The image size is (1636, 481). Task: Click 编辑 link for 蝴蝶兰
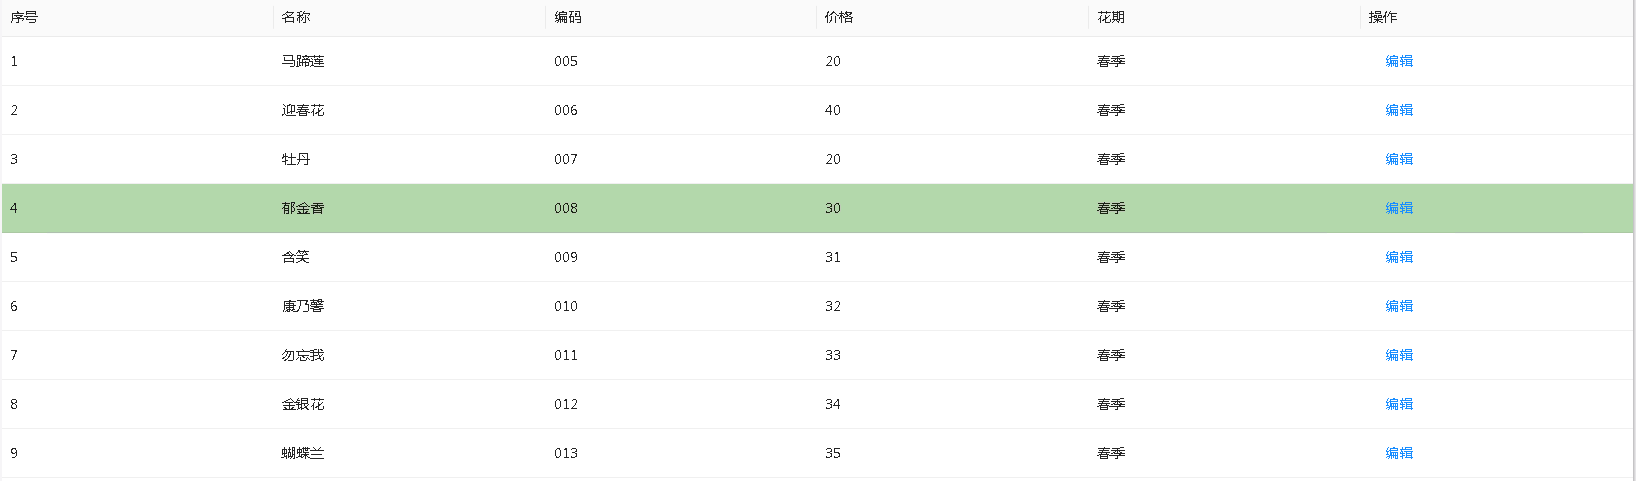1399,453
